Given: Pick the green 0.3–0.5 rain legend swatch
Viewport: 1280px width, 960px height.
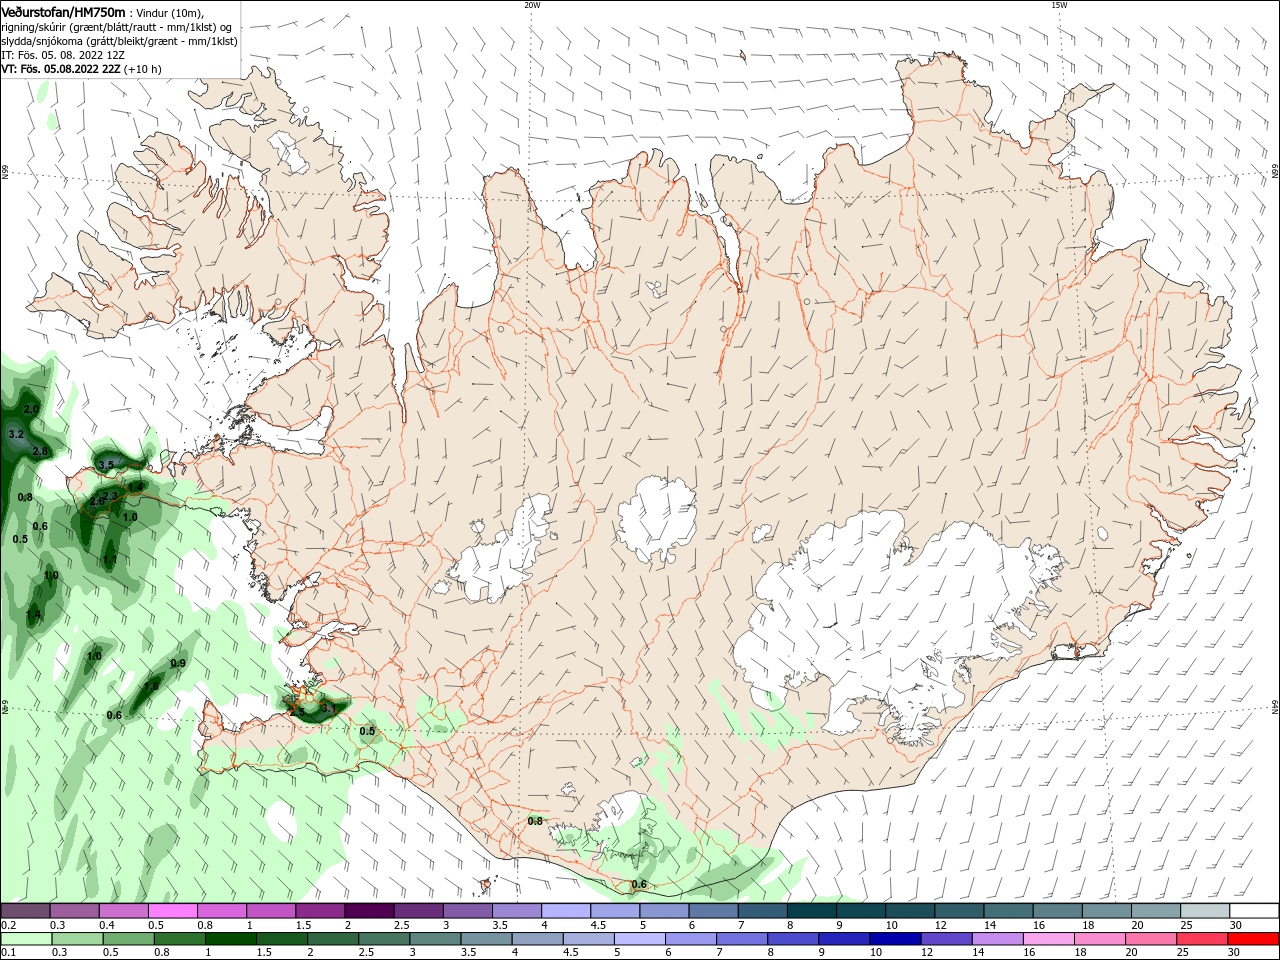Looking at the screenshot, I should (x=75, y=939).
